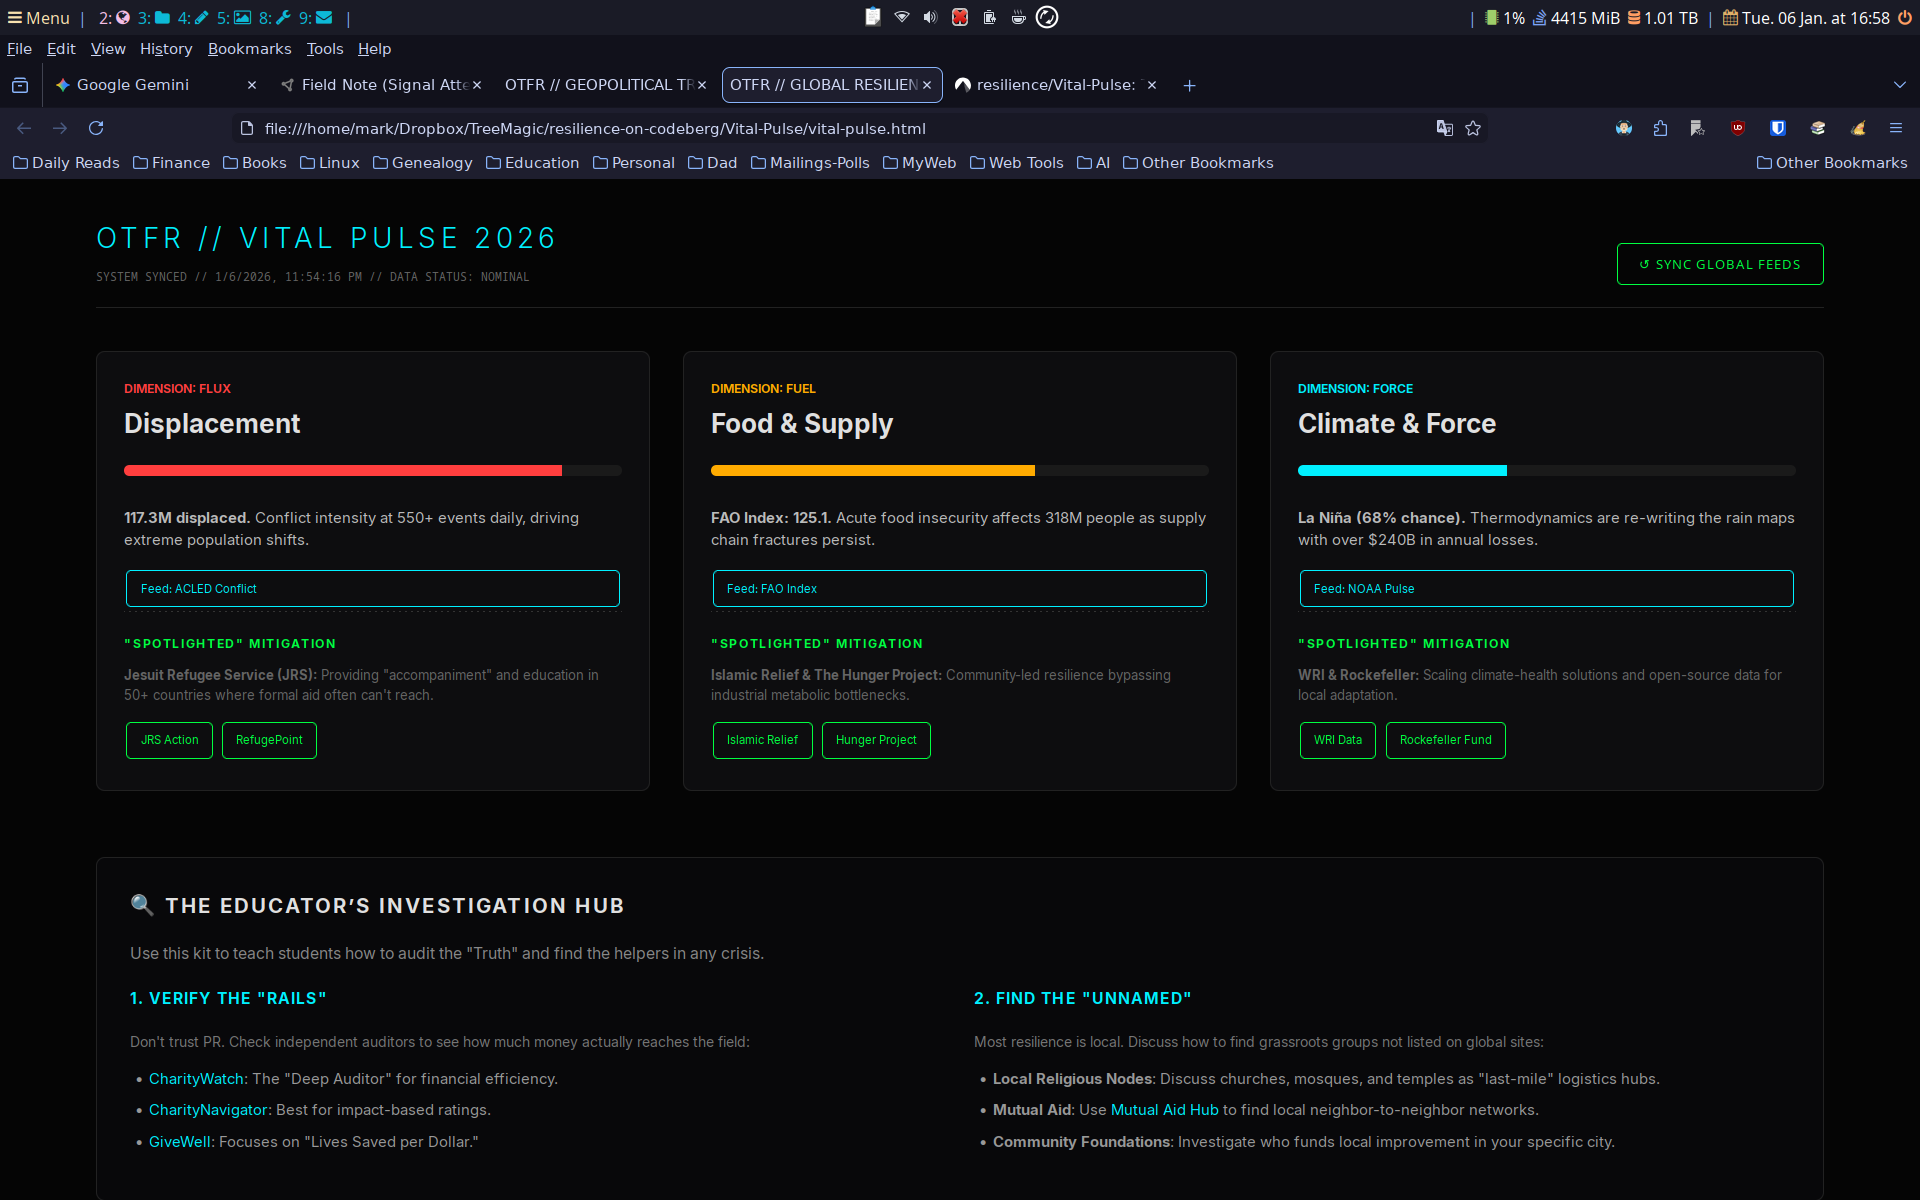Close the Field Note tab
Screen dimensions: 1920x1200
(477, 85)
